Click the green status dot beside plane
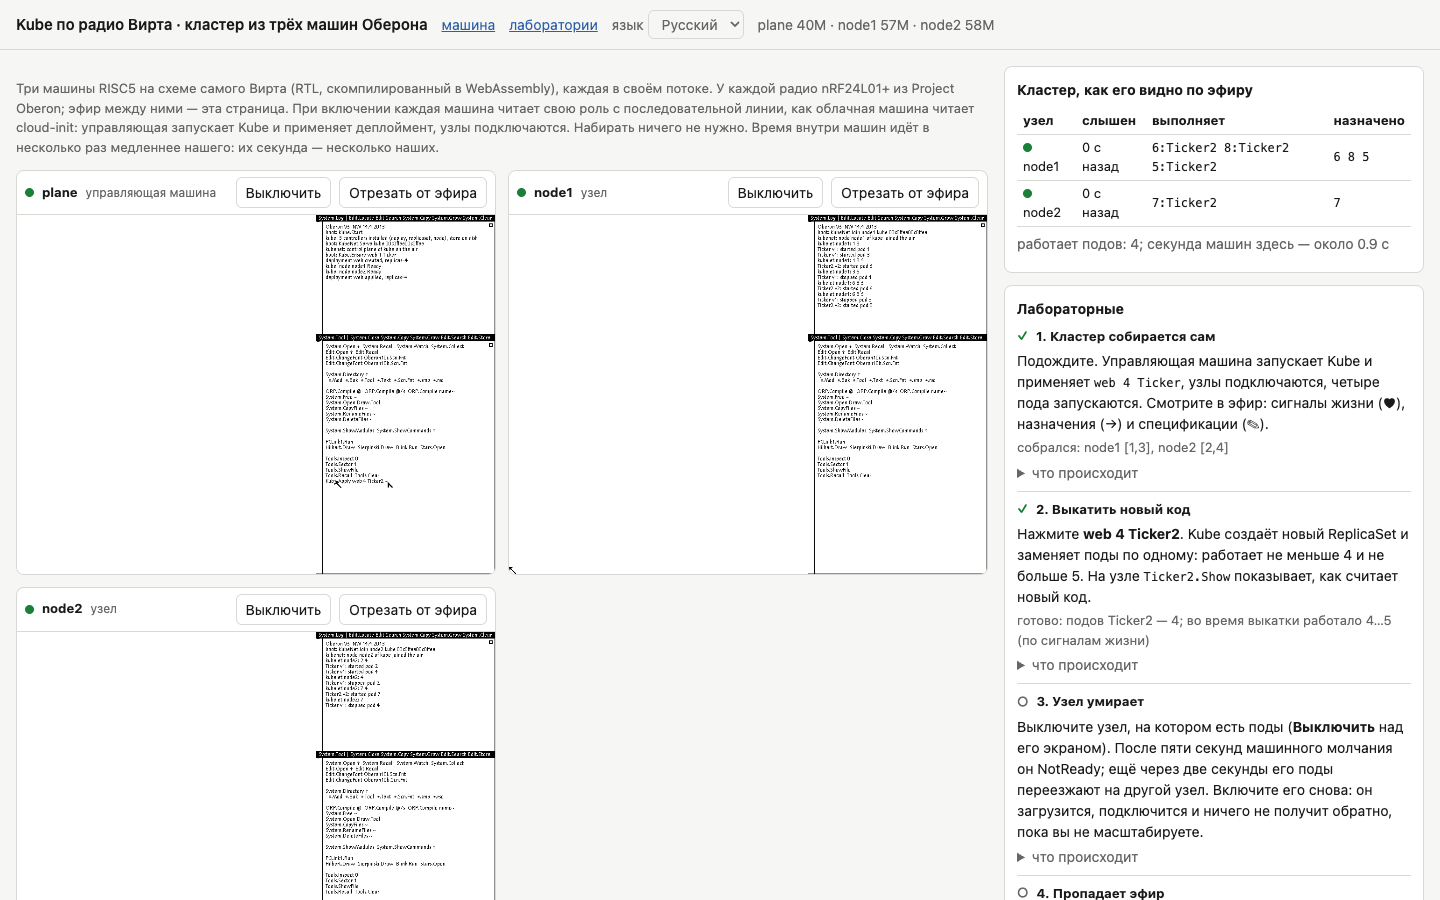This screenshot has height=900, width=1440. [x=30, y=193]
